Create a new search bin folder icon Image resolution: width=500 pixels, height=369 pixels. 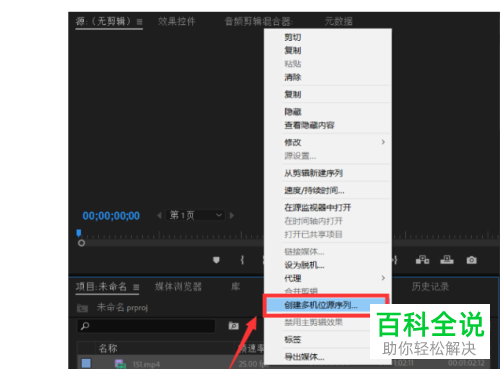233,326
